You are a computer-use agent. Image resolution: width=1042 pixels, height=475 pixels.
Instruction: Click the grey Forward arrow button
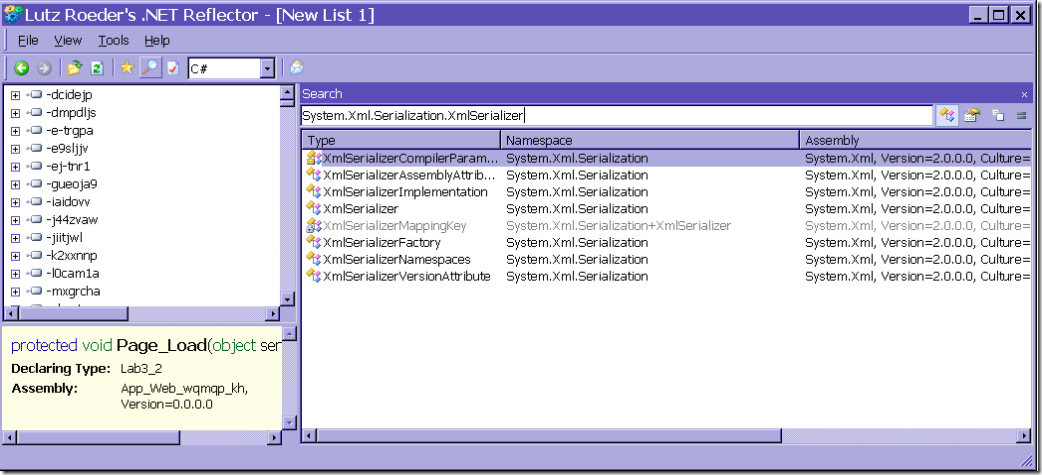[x=44, y=68]
